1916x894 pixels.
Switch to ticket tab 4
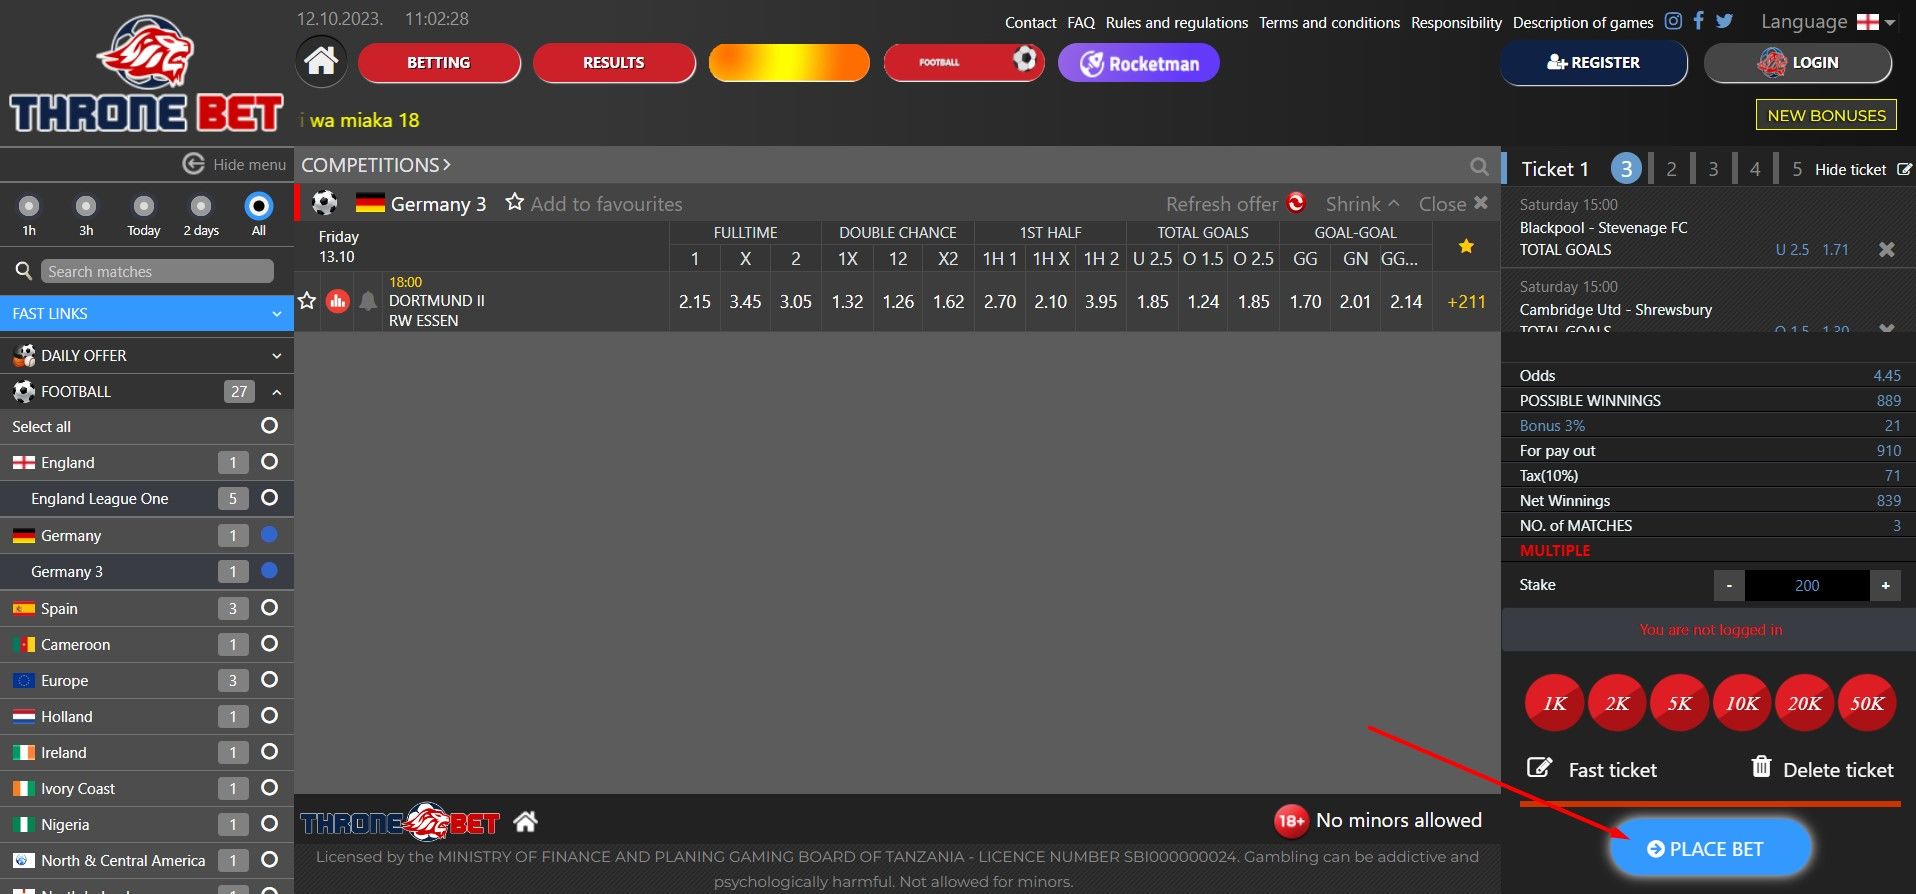1755,169
